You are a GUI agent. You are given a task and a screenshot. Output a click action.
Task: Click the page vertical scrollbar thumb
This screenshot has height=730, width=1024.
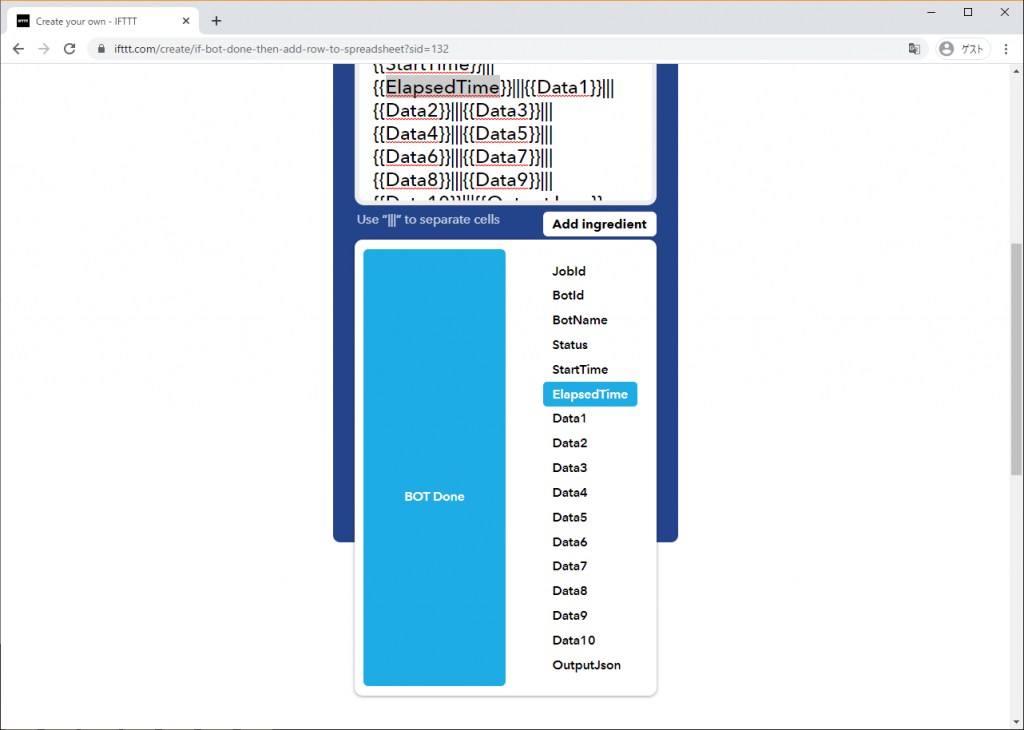pos(1016,359)
